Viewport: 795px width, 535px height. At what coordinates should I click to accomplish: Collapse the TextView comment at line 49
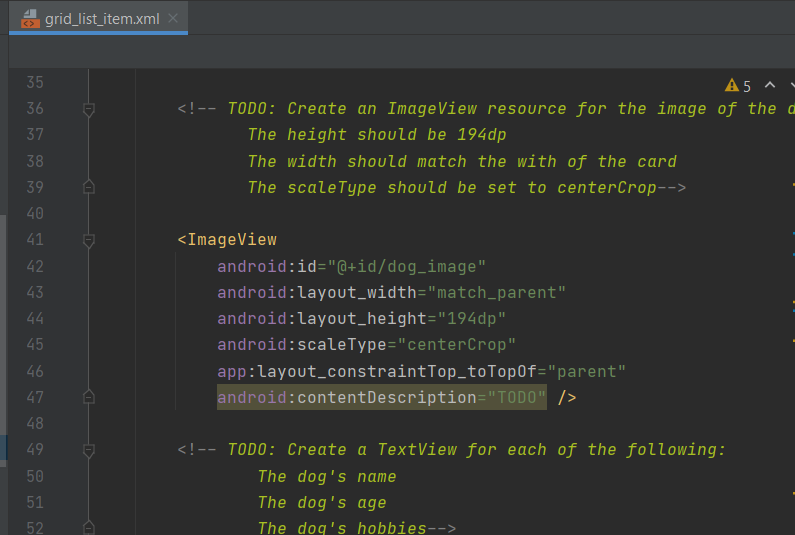coord(89,450)
